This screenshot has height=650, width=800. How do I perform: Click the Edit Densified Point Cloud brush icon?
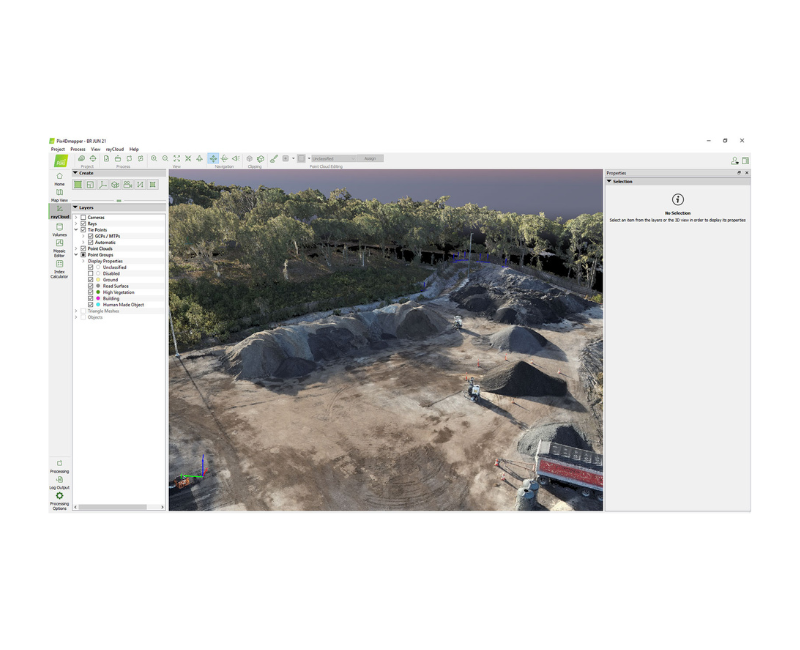[274, 159]
